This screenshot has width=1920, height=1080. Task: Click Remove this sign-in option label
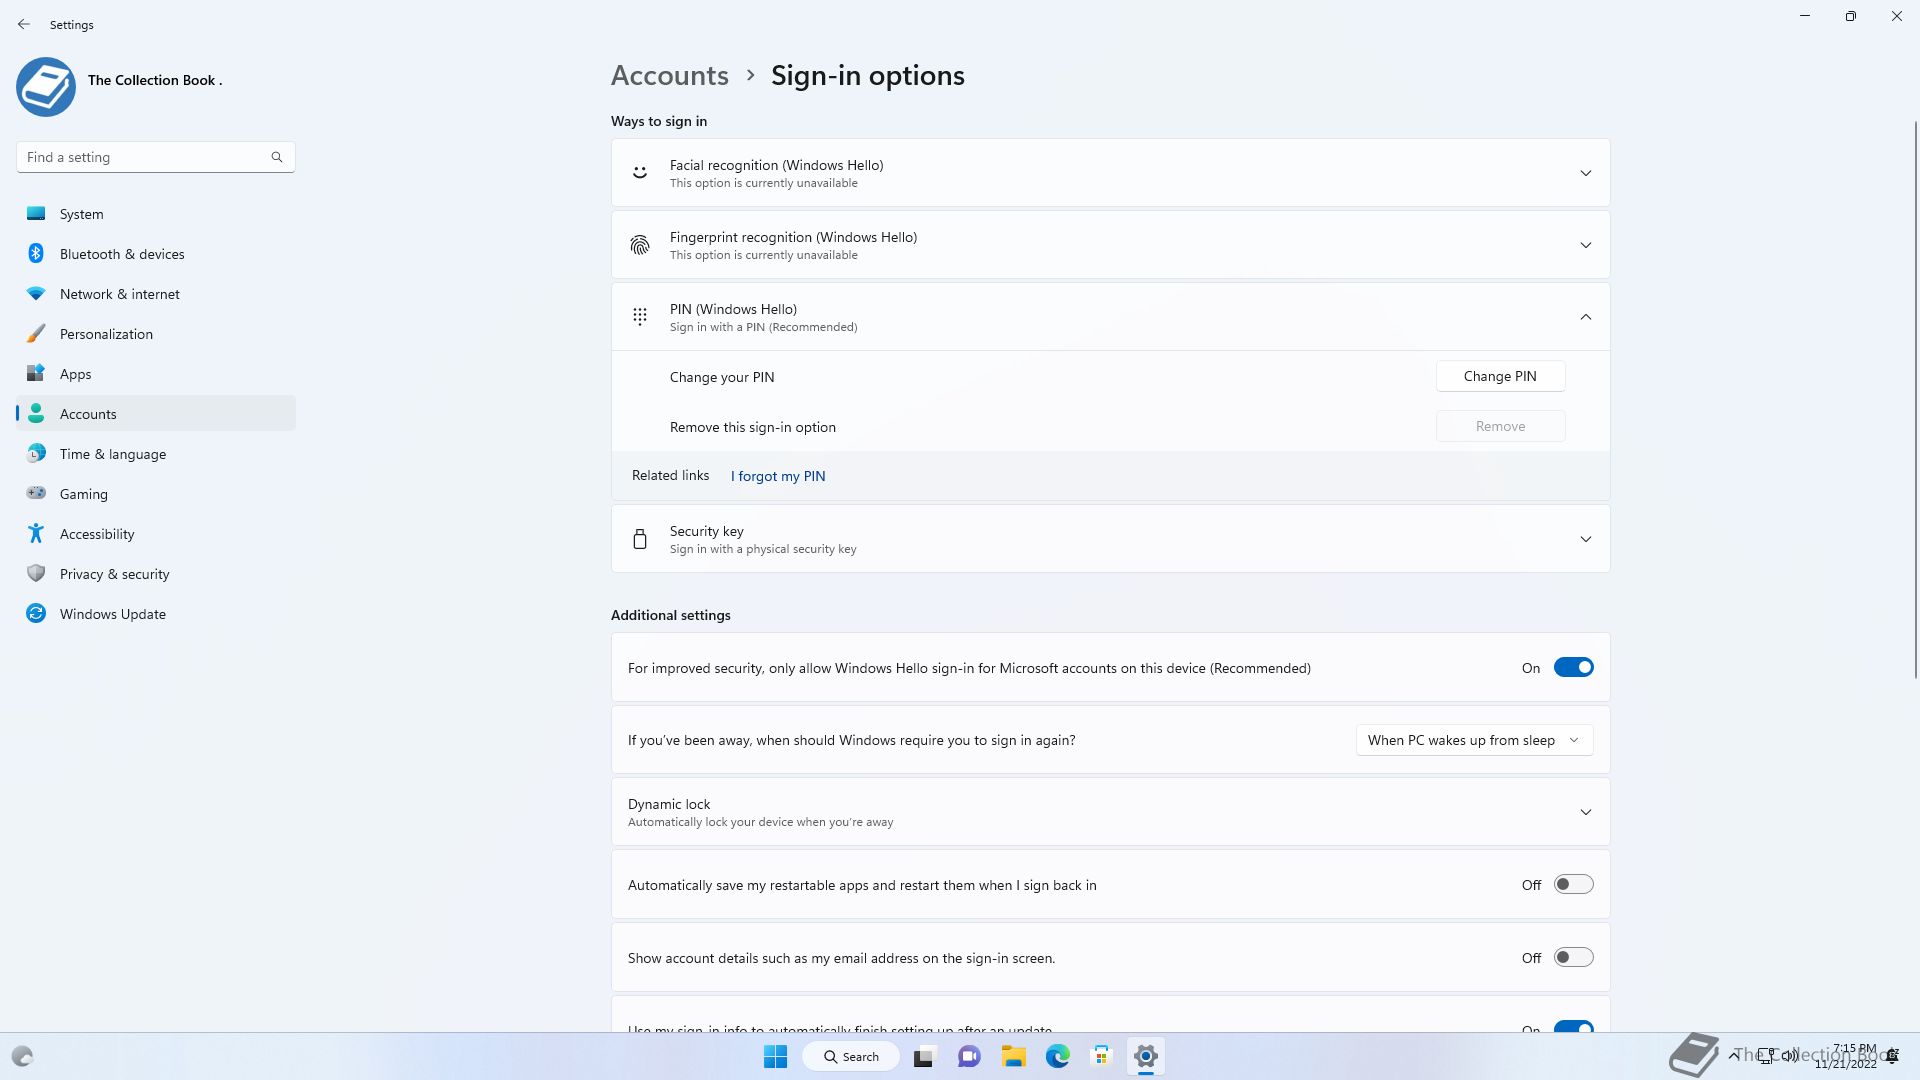click(753, 427)
